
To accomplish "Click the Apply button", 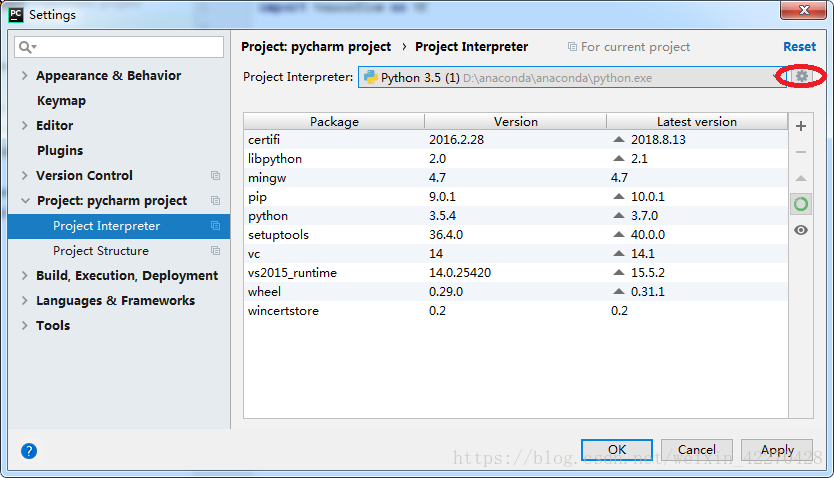I will pos(777,450).
